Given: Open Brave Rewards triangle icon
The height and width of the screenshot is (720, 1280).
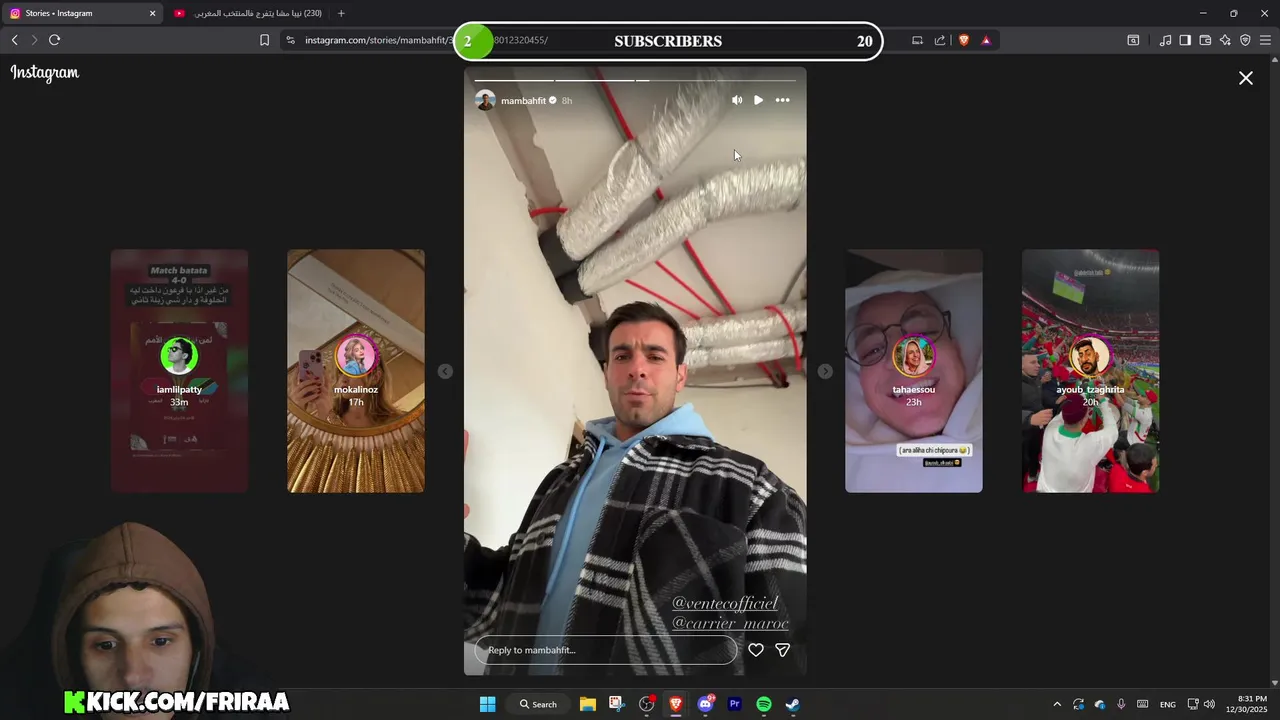Looking at the screenshot, I should coord(986,40).
